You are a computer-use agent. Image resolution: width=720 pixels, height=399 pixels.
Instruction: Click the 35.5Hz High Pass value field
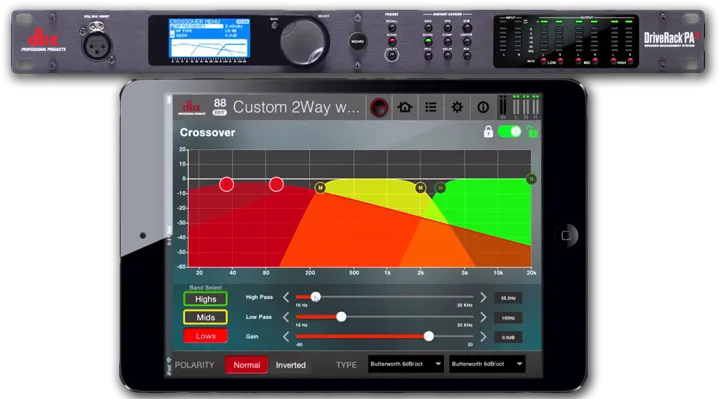(x=508, y=298)
